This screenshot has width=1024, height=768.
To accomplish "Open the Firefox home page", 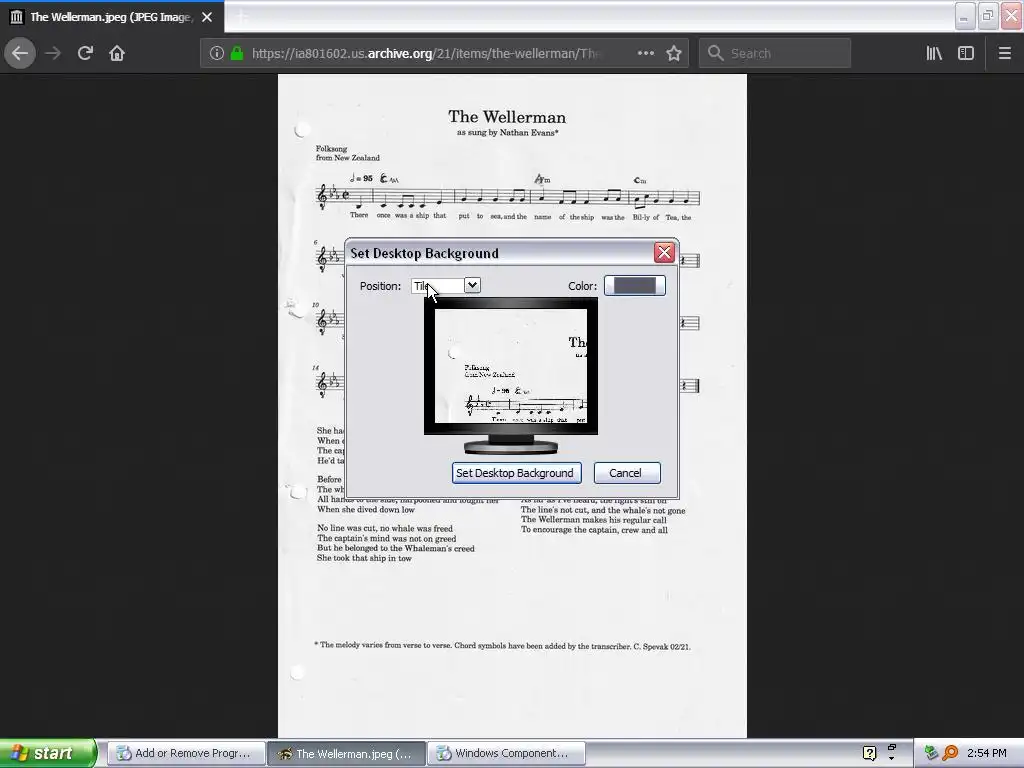I will (x=117, y=53).
